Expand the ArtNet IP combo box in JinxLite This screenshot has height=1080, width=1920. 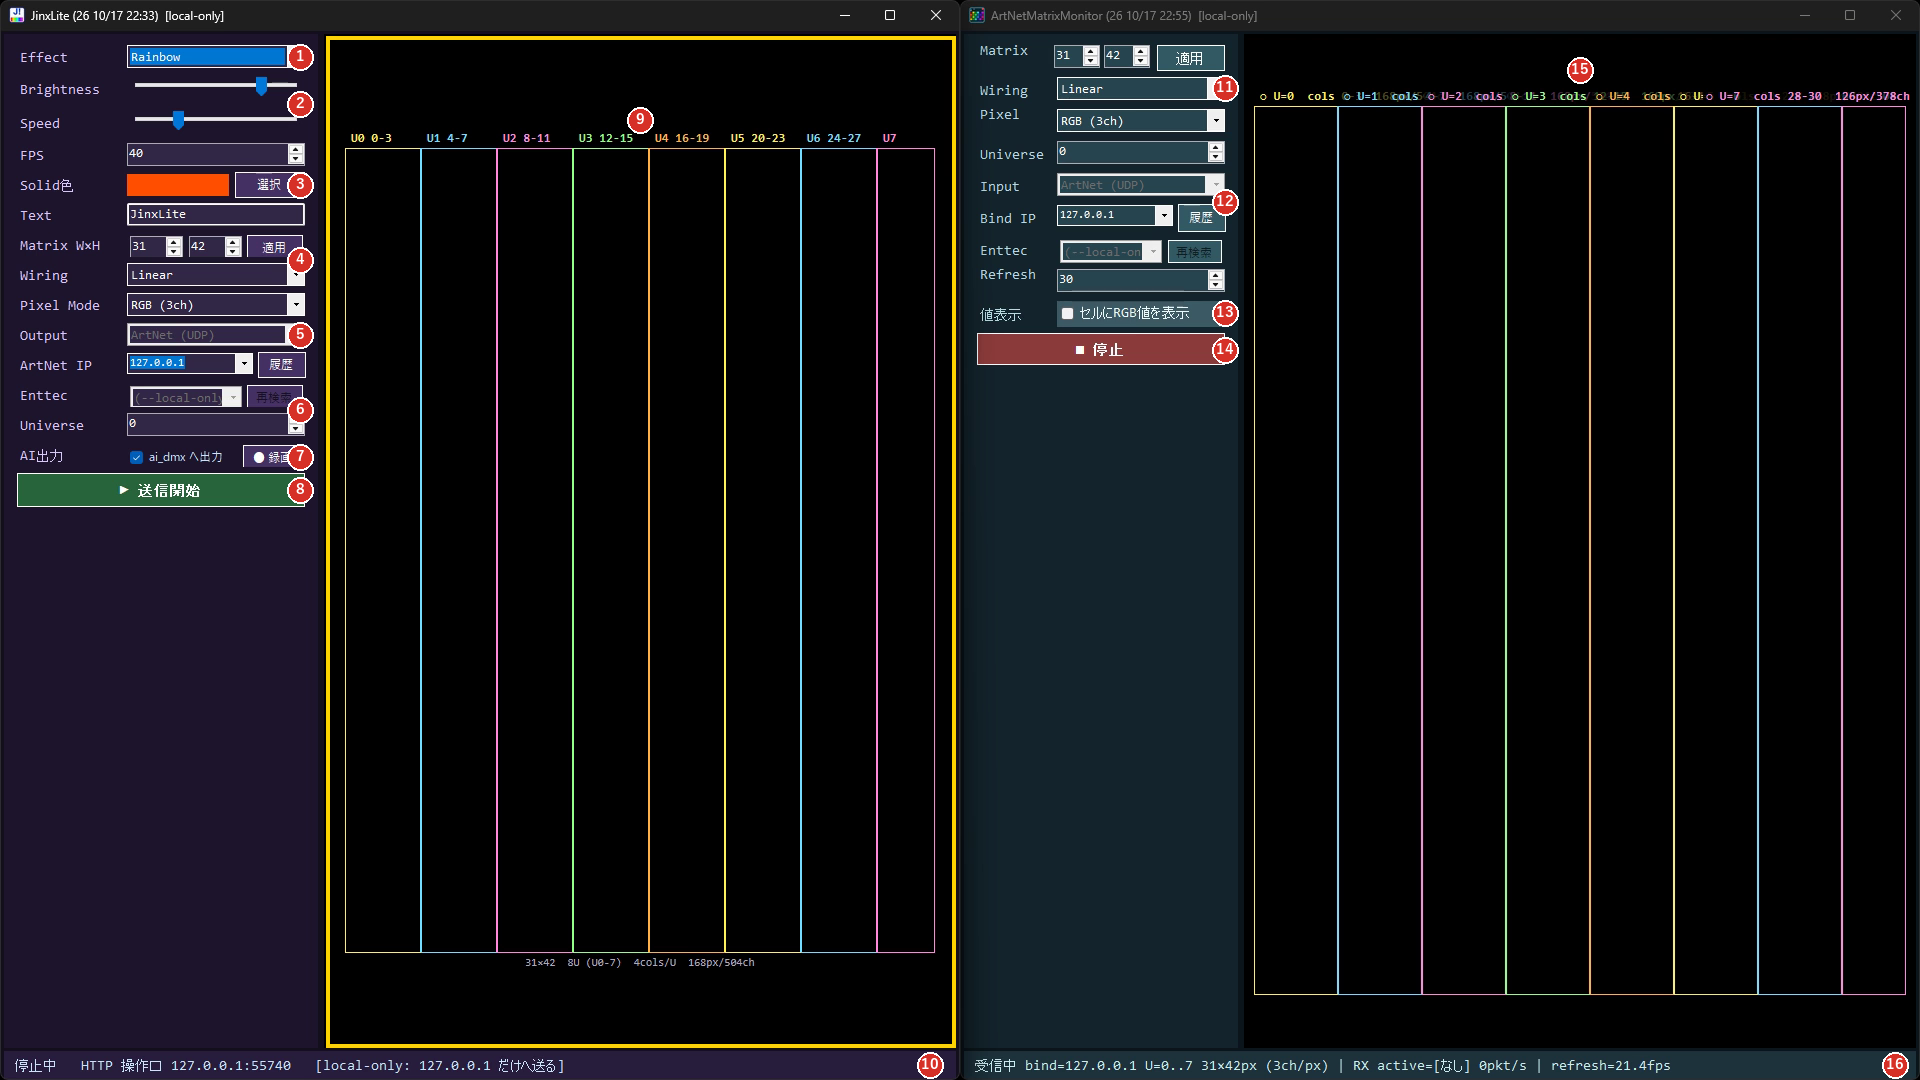click(x=243, y=364)
